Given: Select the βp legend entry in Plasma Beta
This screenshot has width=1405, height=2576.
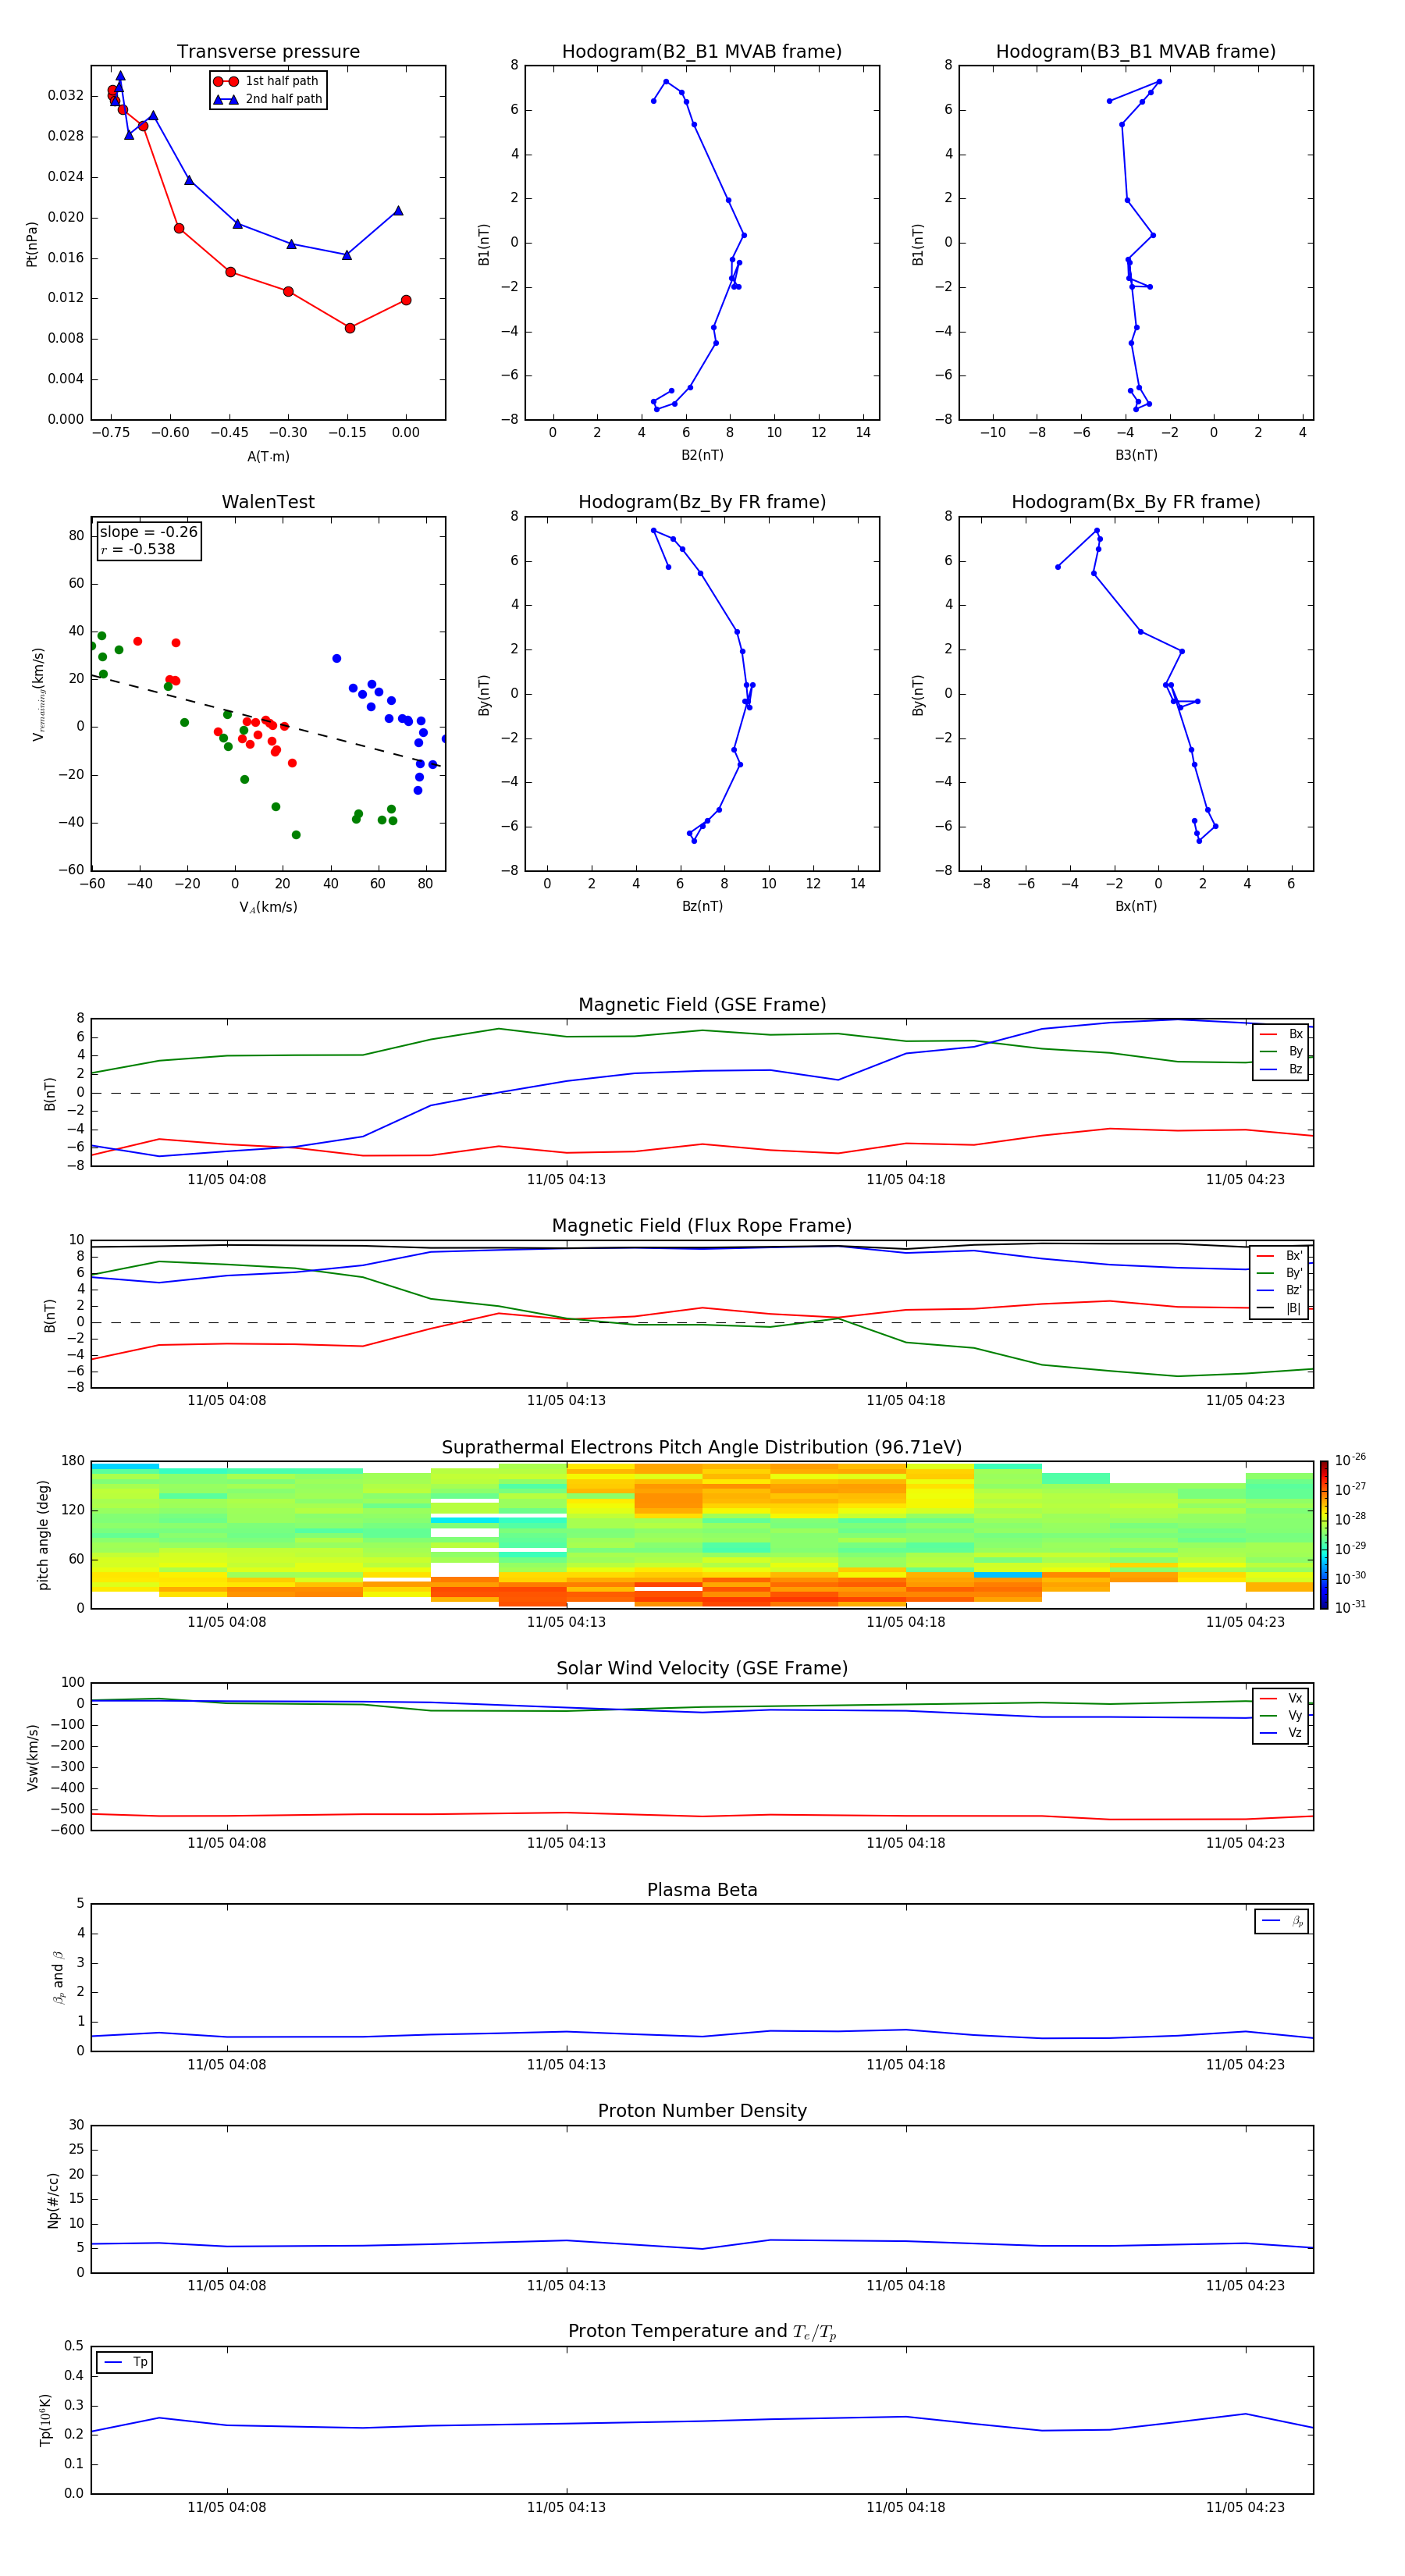Looking at the screenshot, I should tap(1282, 1921).
